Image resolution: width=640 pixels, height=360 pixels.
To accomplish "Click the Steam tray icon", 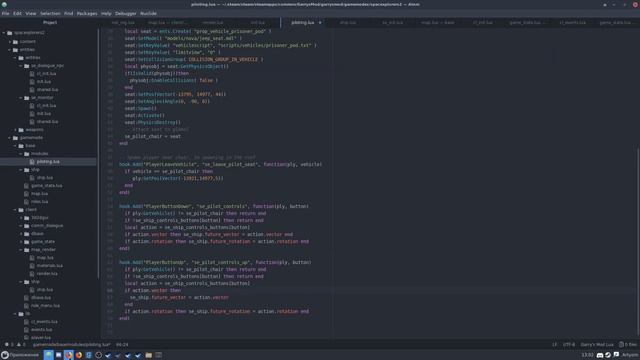I will coord(608,355).
